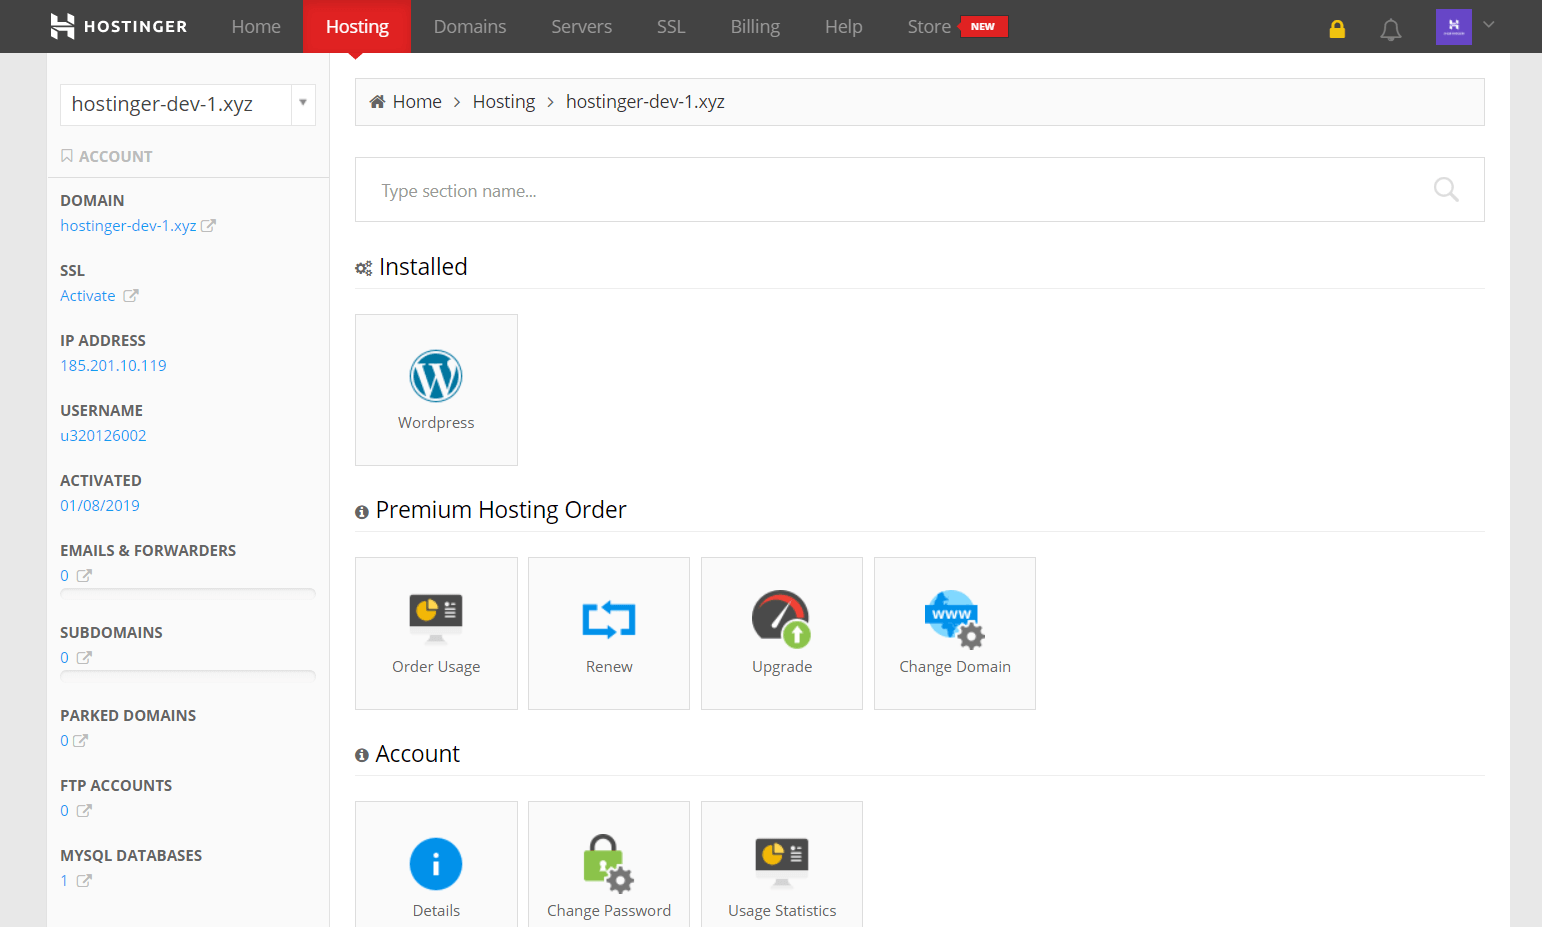Trigger search with the magnifier icon
The height and width of the screenshot is (927, 1542).
[1445, 189]
